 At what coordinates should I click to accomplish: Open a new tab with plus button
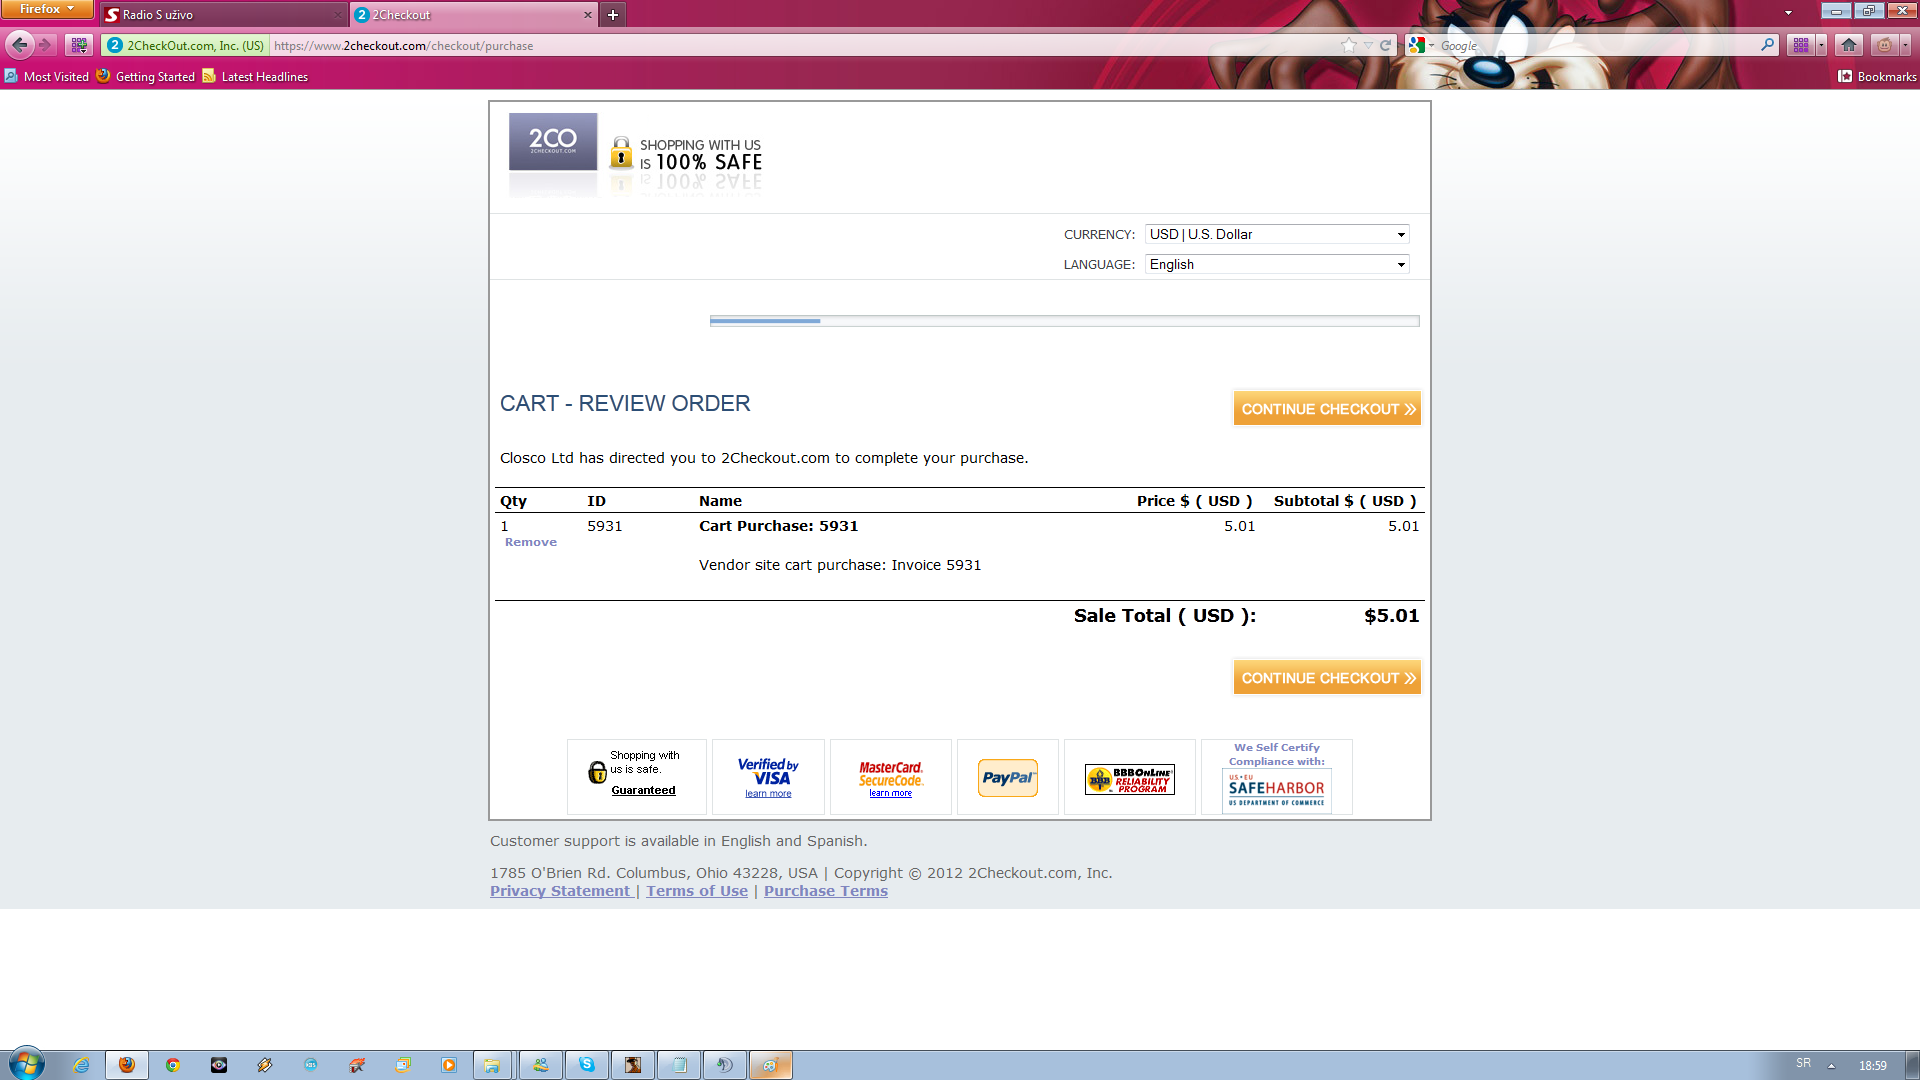[613, 15]
